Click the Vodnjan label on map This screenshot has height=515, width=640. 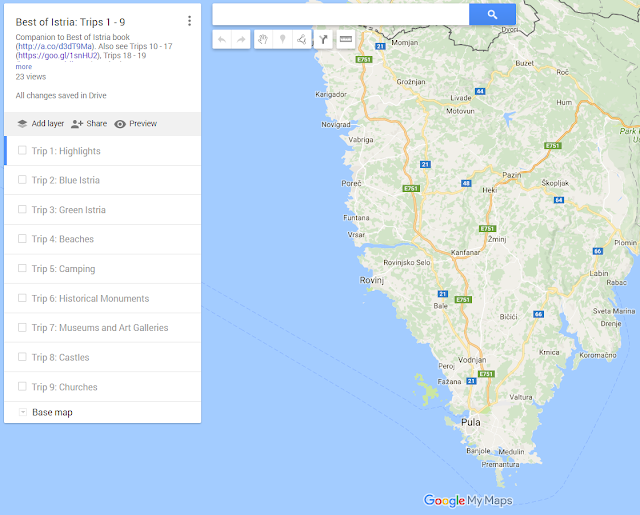pos(472,360)
